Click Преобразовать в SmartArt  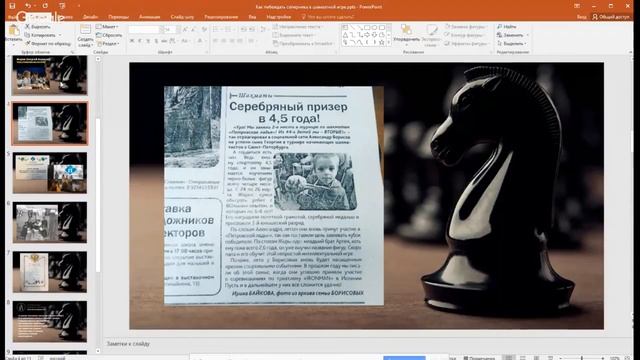(304, 43)
